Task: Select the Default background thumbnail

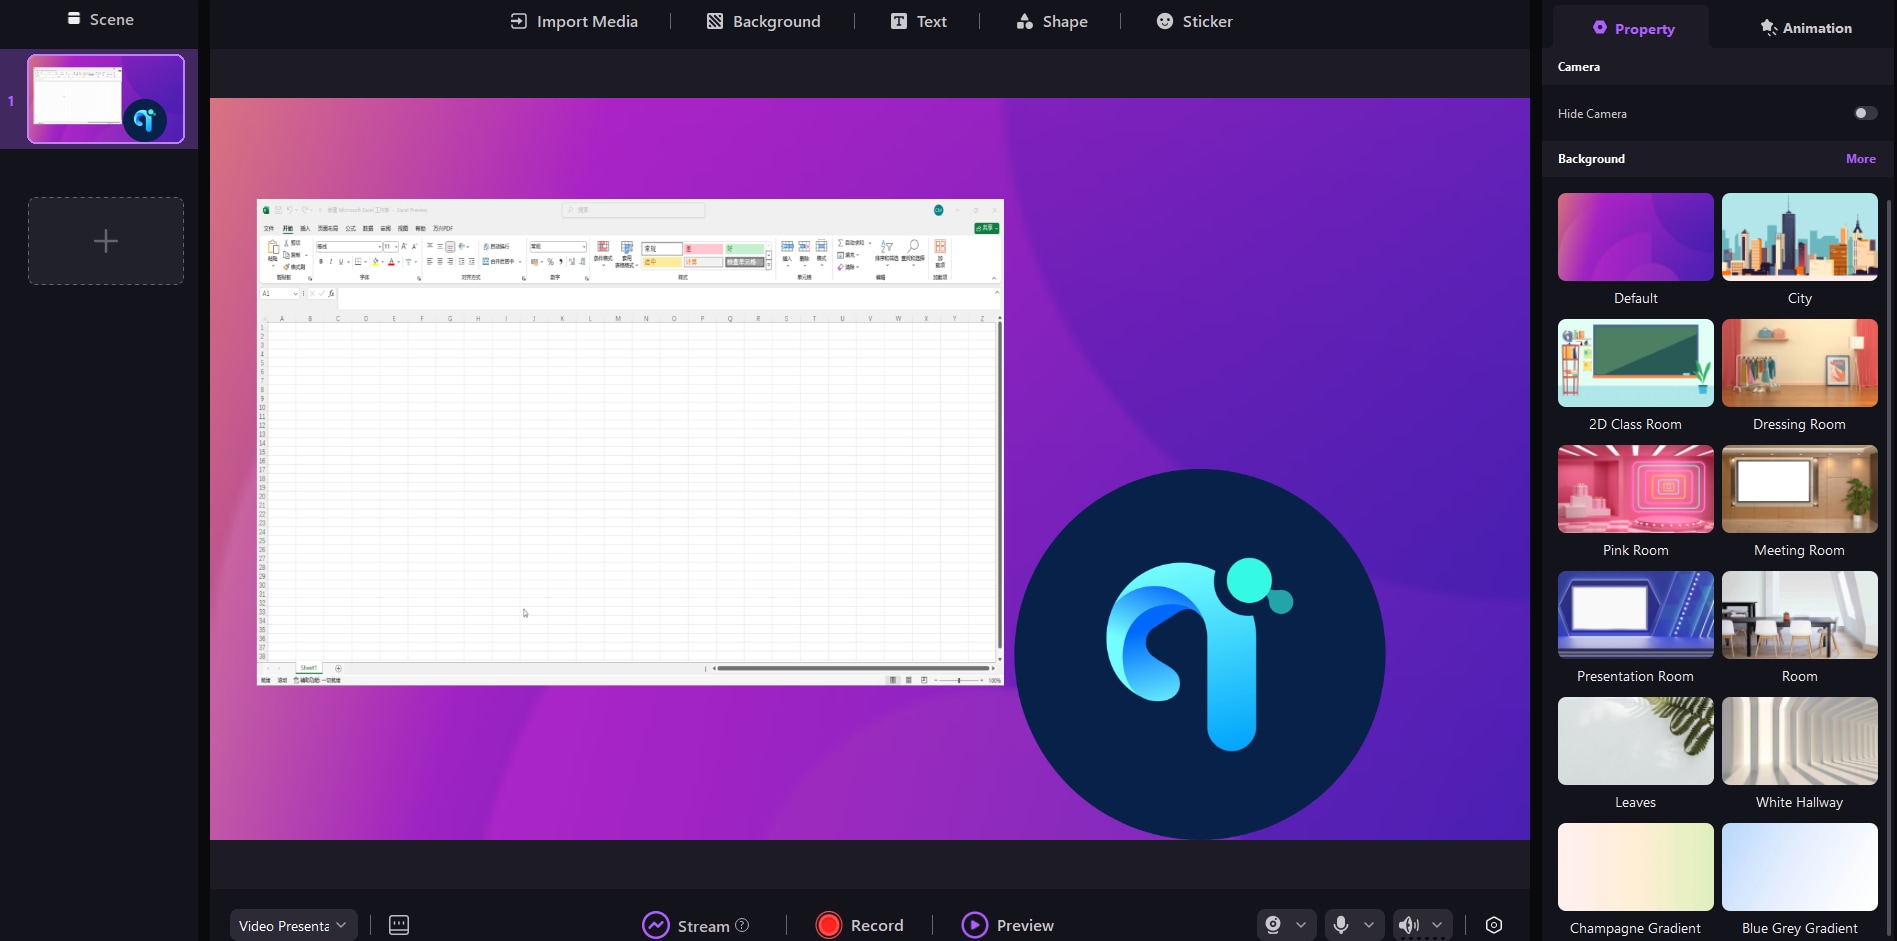Action: [1636, 237]
